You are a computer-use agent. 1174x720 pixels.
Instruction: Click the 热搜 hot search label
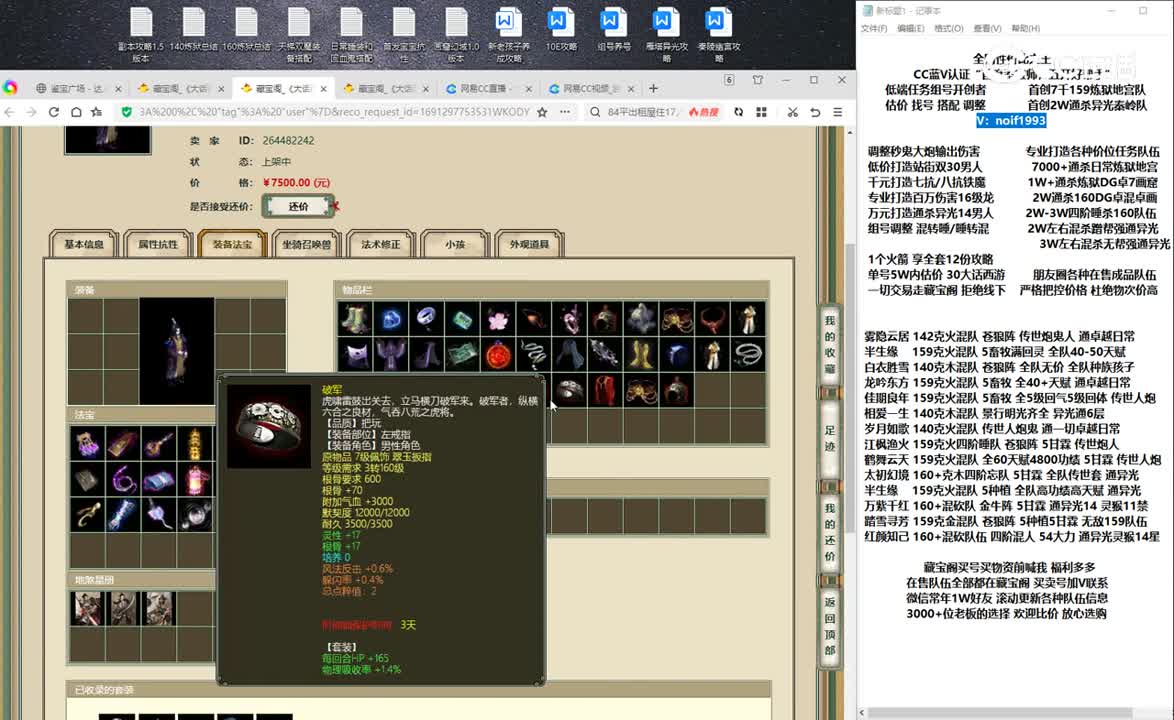[x=704, y=112]
